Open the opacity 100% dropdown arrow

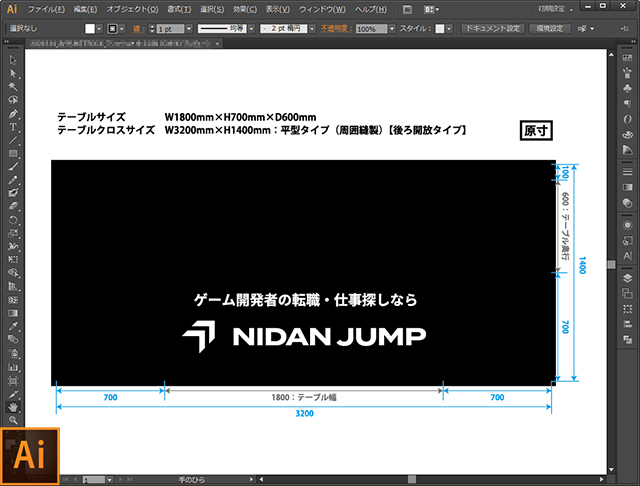(x=392, y=29)
